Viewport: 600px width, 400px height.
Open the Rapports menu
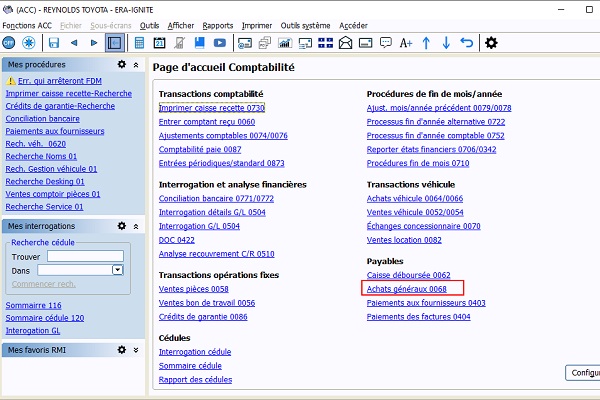pyautogui.click(x=217, y=24)
